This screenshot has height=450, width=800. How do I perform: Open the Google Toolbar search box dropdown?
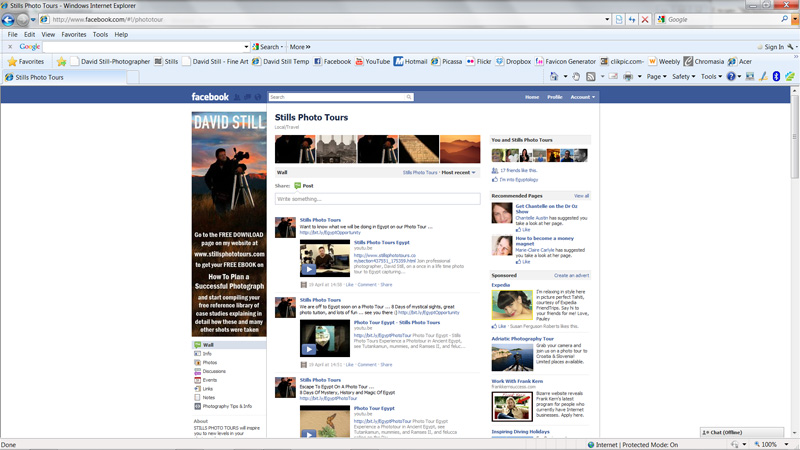pyautogui.click(x=246, y=47)
